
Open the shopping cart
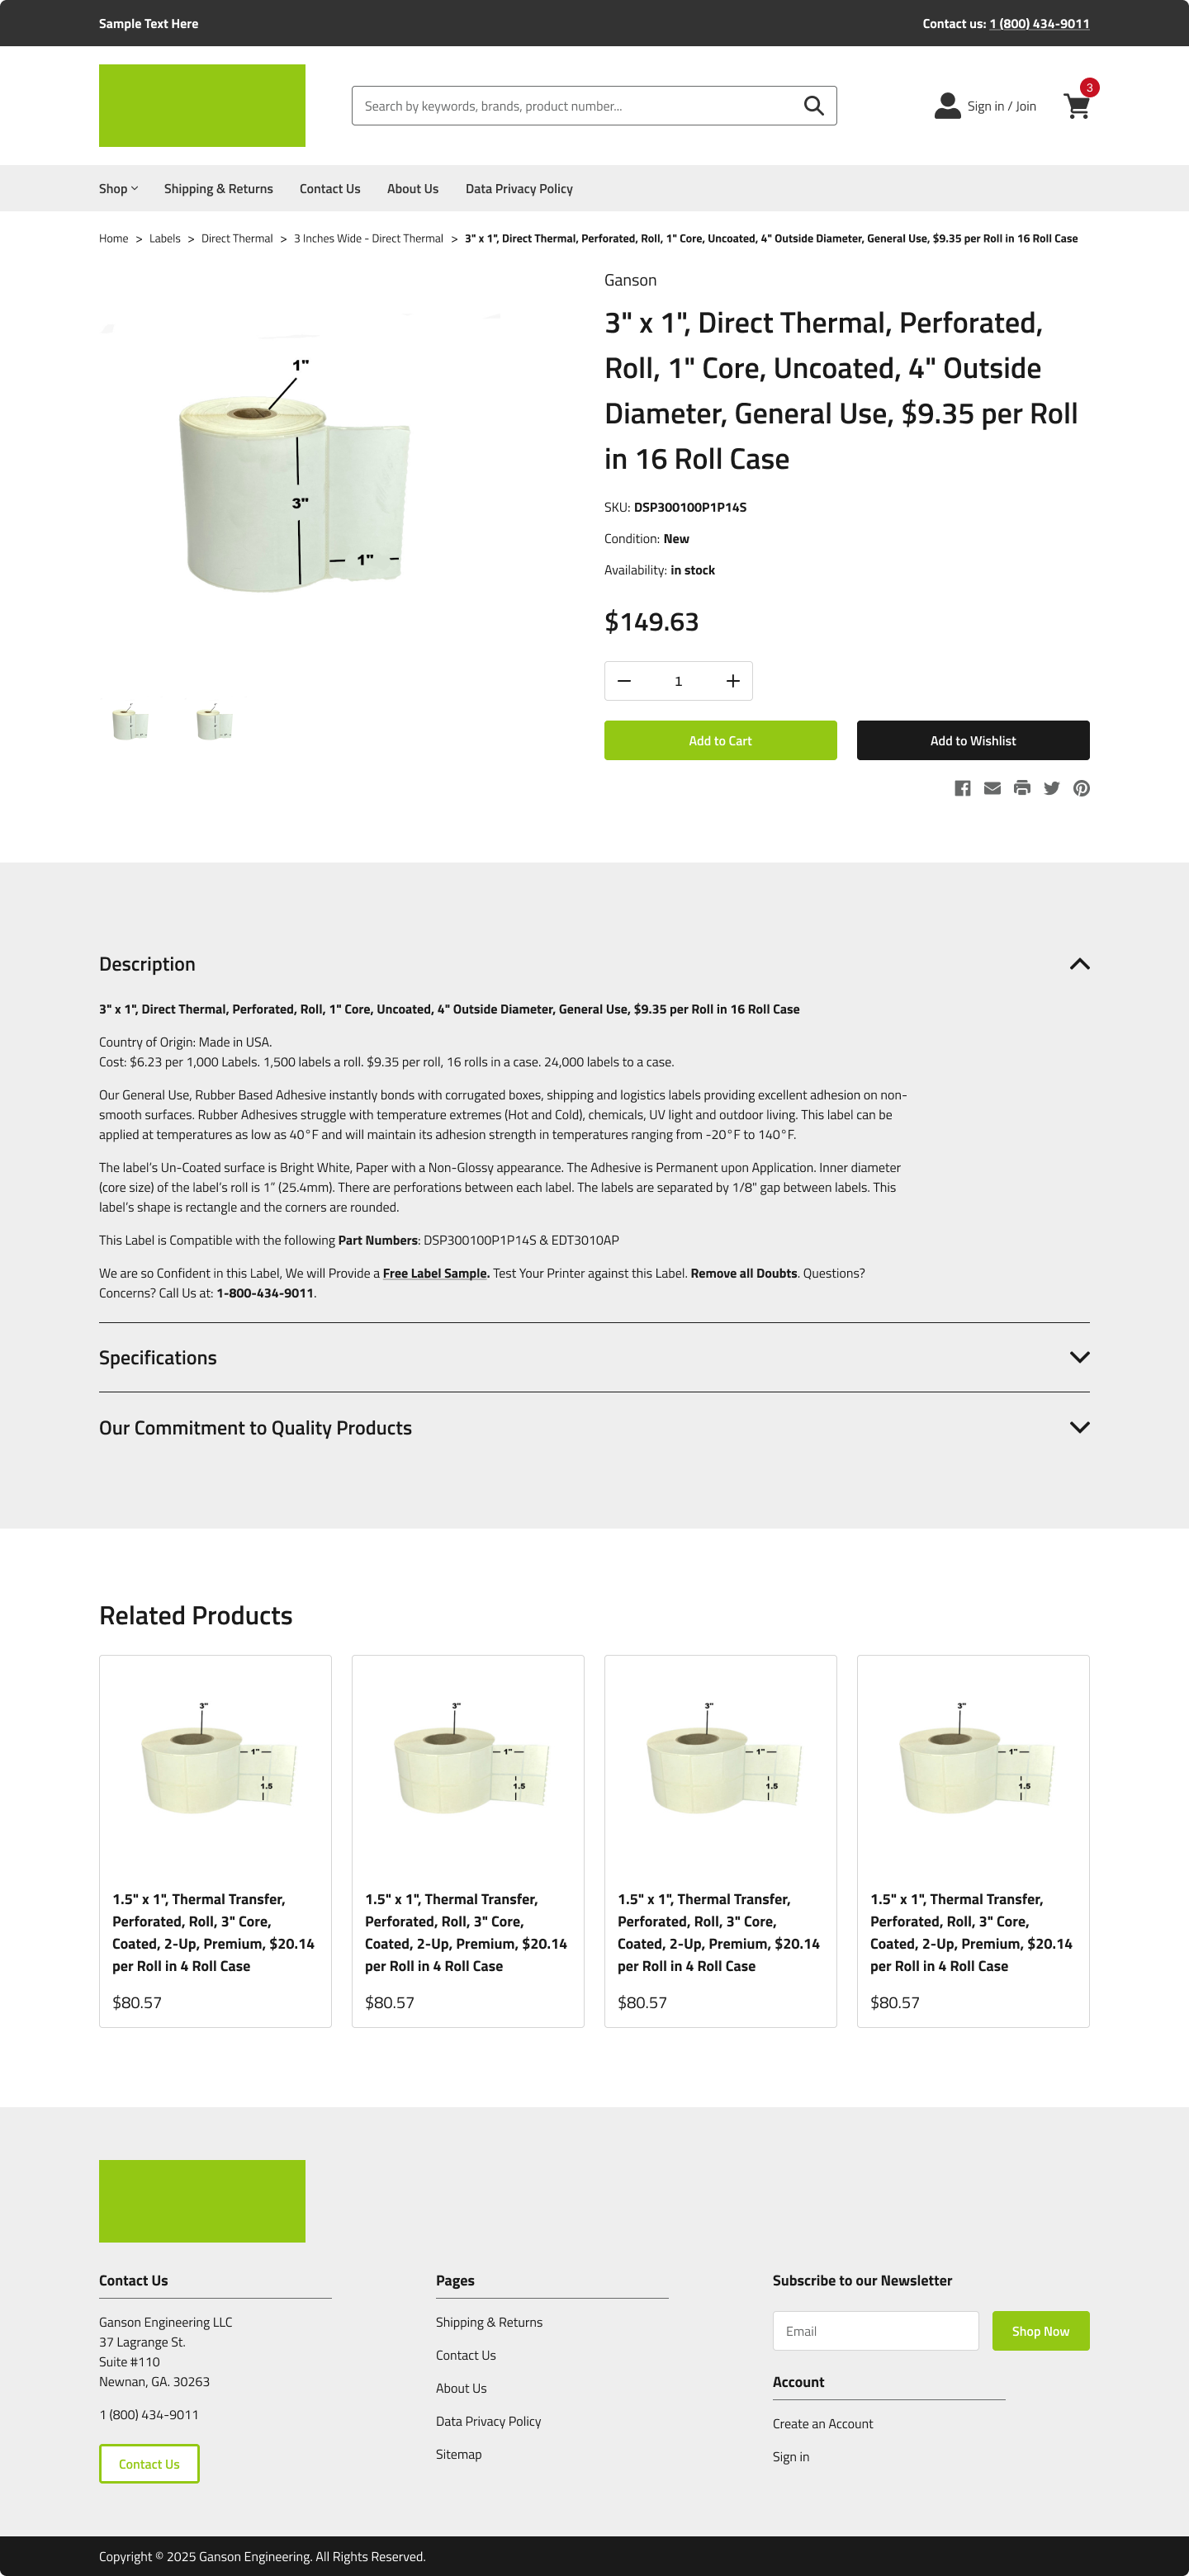coord(1076,106)
